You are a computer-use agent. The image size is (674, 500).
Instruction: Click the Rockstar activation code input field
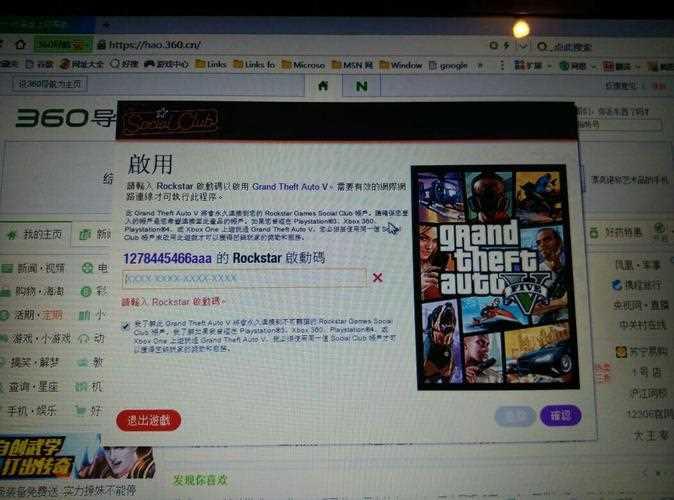pos(244,278)
